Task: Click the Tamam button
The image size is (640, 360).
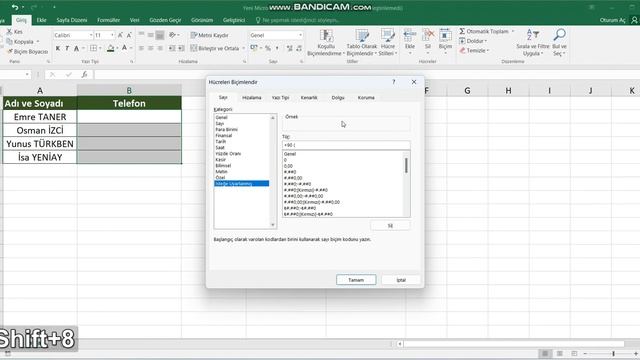Action: click(356, 280)
